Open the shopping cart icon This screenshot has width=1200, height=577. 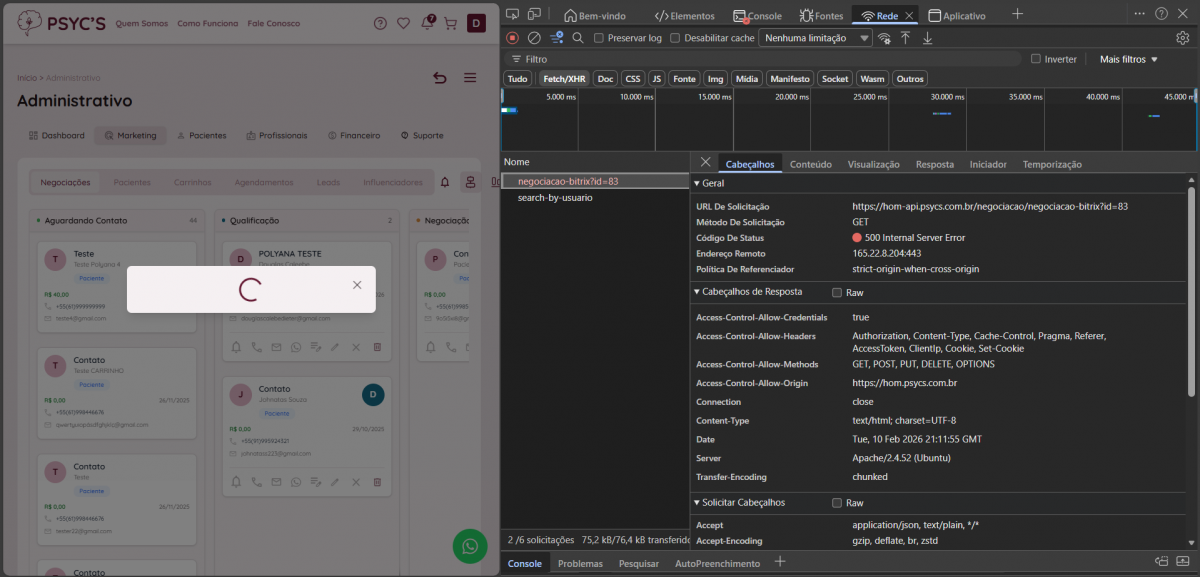[x=451, y=23]
